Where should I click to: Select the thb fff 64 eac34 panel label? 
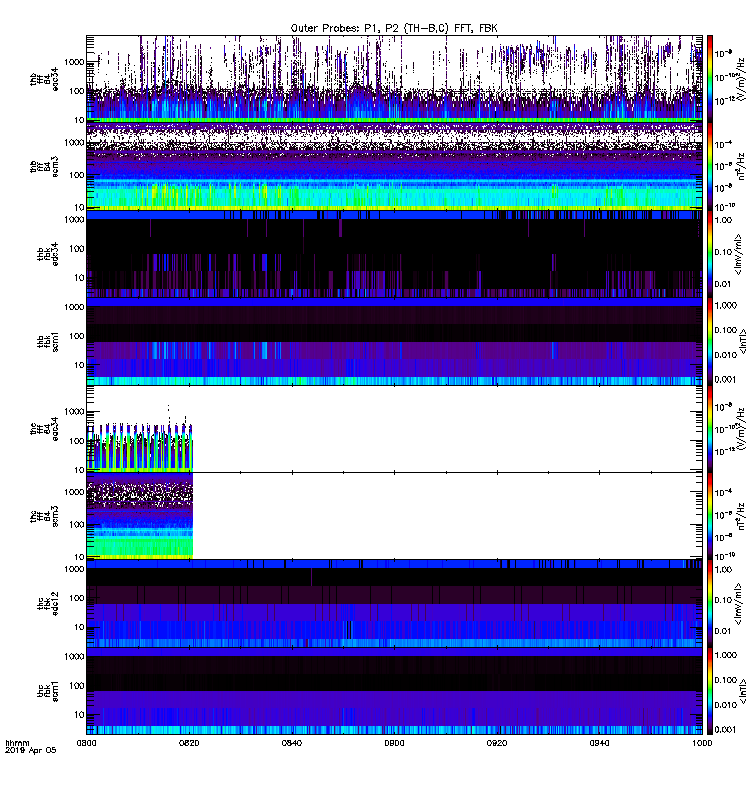(x=44, y=79)
